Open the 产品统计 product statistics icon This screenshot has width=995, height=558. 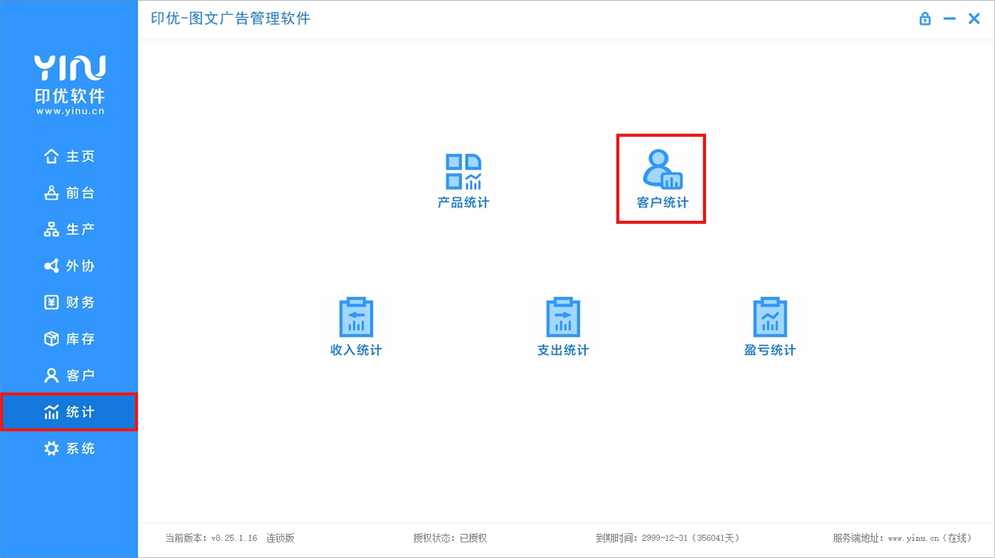pyautogui.click(x=463, y=180)
